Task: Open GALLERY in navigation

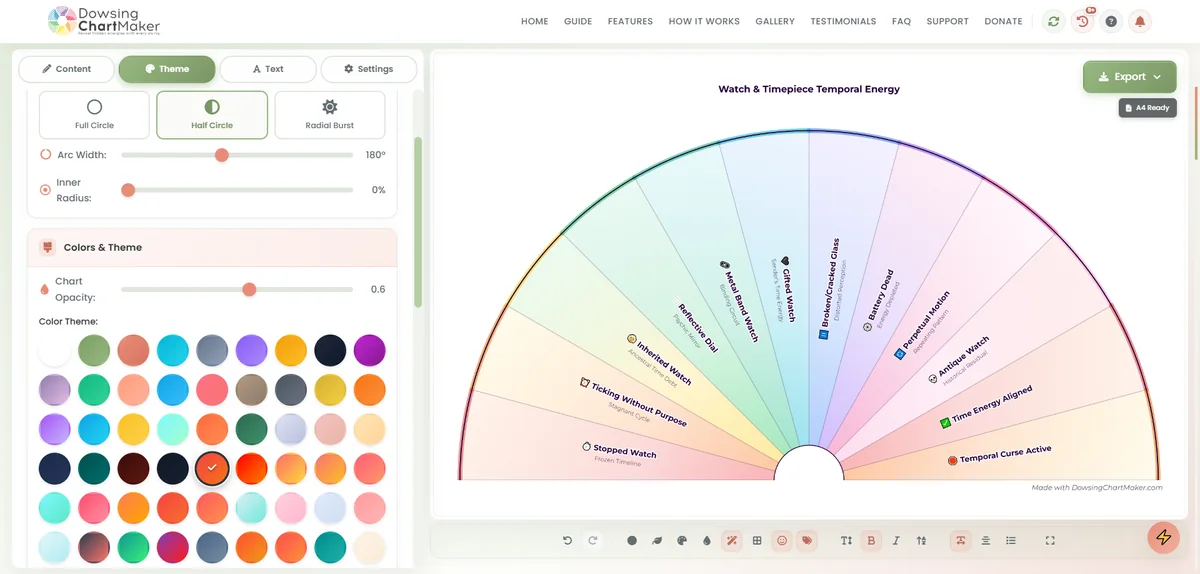Action: (775, 21)
